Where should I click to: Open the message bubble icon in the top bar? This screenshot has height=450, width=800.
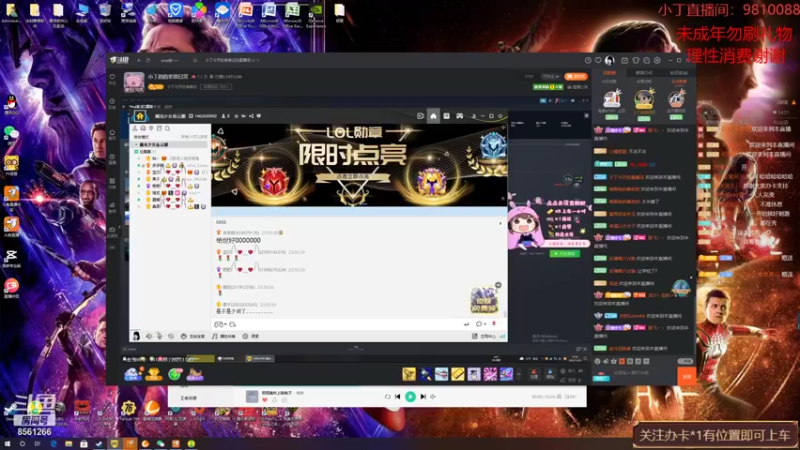646,60
